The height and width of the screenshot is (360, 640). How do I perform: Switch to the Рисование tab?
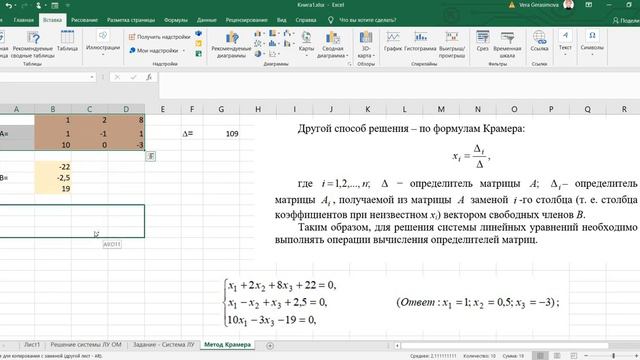pyautogui.click(x=84, y=20)
